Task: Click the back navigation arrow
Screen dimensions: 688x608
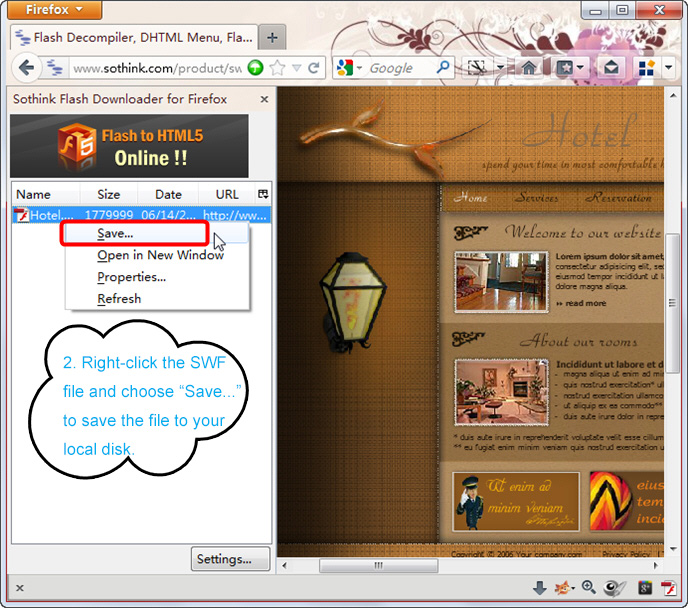Action: click(27, 68)
